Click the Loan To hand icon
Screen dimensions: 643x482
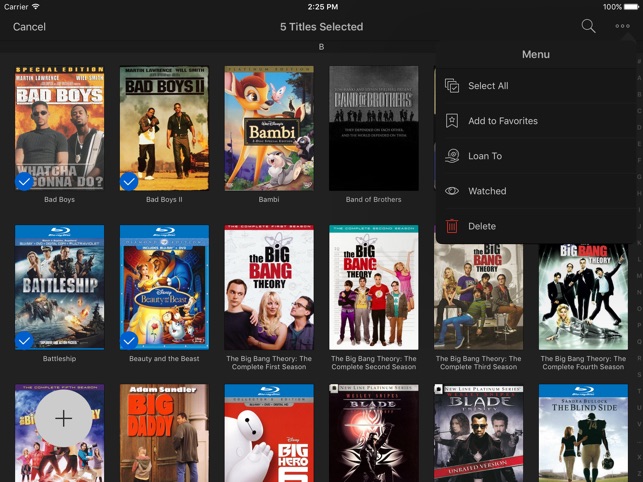[452, 156]
